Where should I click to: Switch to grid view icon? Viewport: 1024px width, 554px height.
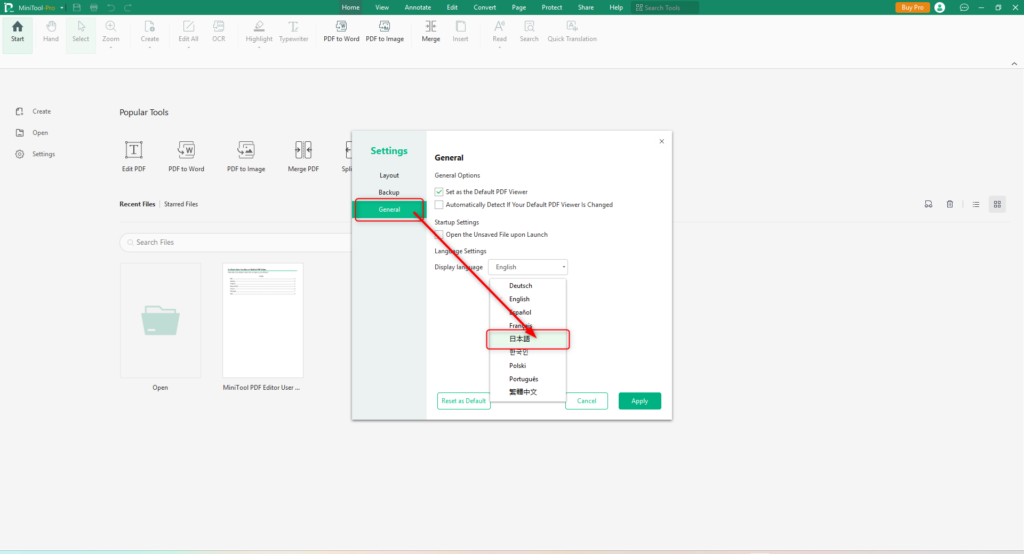point(997,204)
